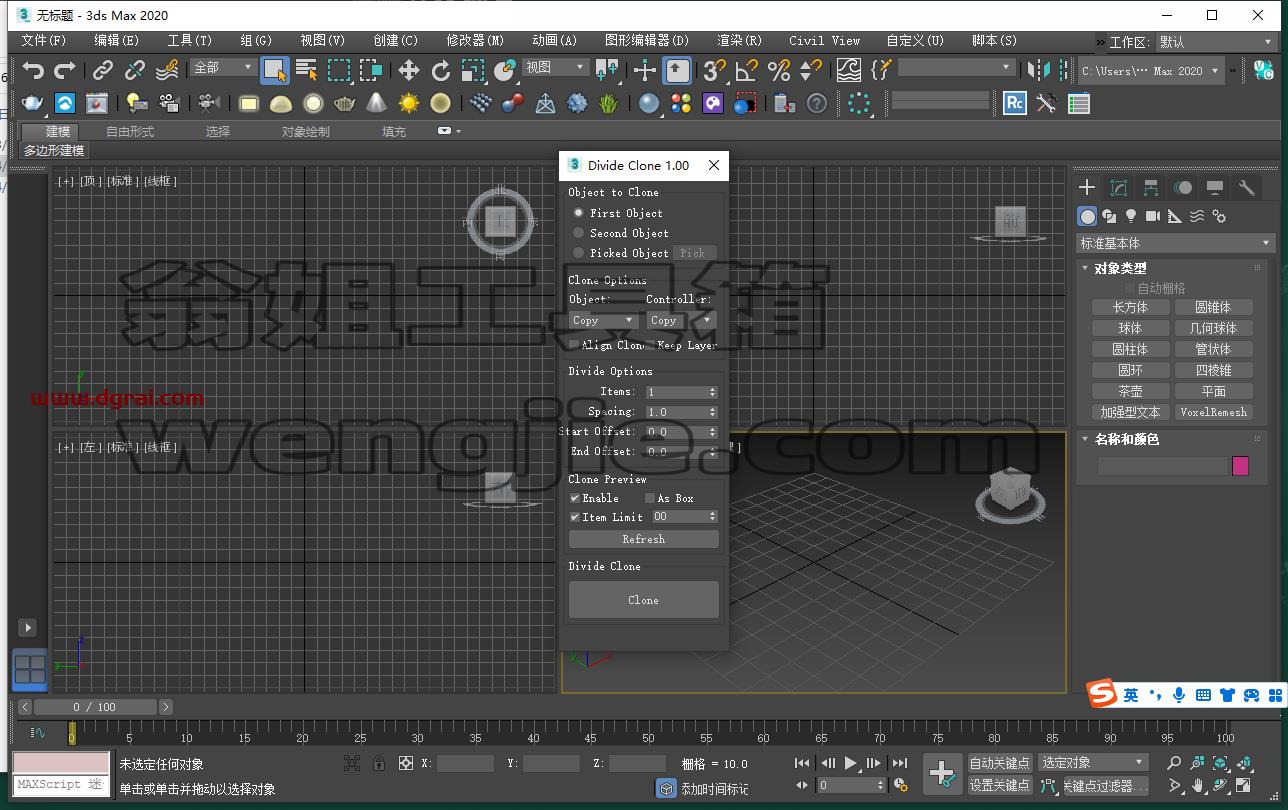The width and height of the screenshot is (1288, 810).
Task: Toggle Keep Layer checkbox
Action: [x=652, y=345]
